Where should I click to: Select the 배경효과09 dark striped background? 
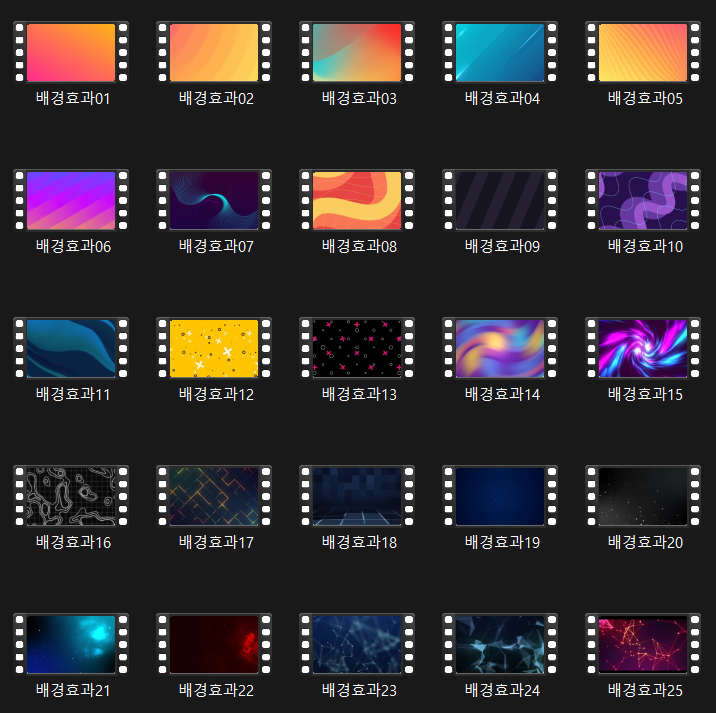tap(500, 200)
